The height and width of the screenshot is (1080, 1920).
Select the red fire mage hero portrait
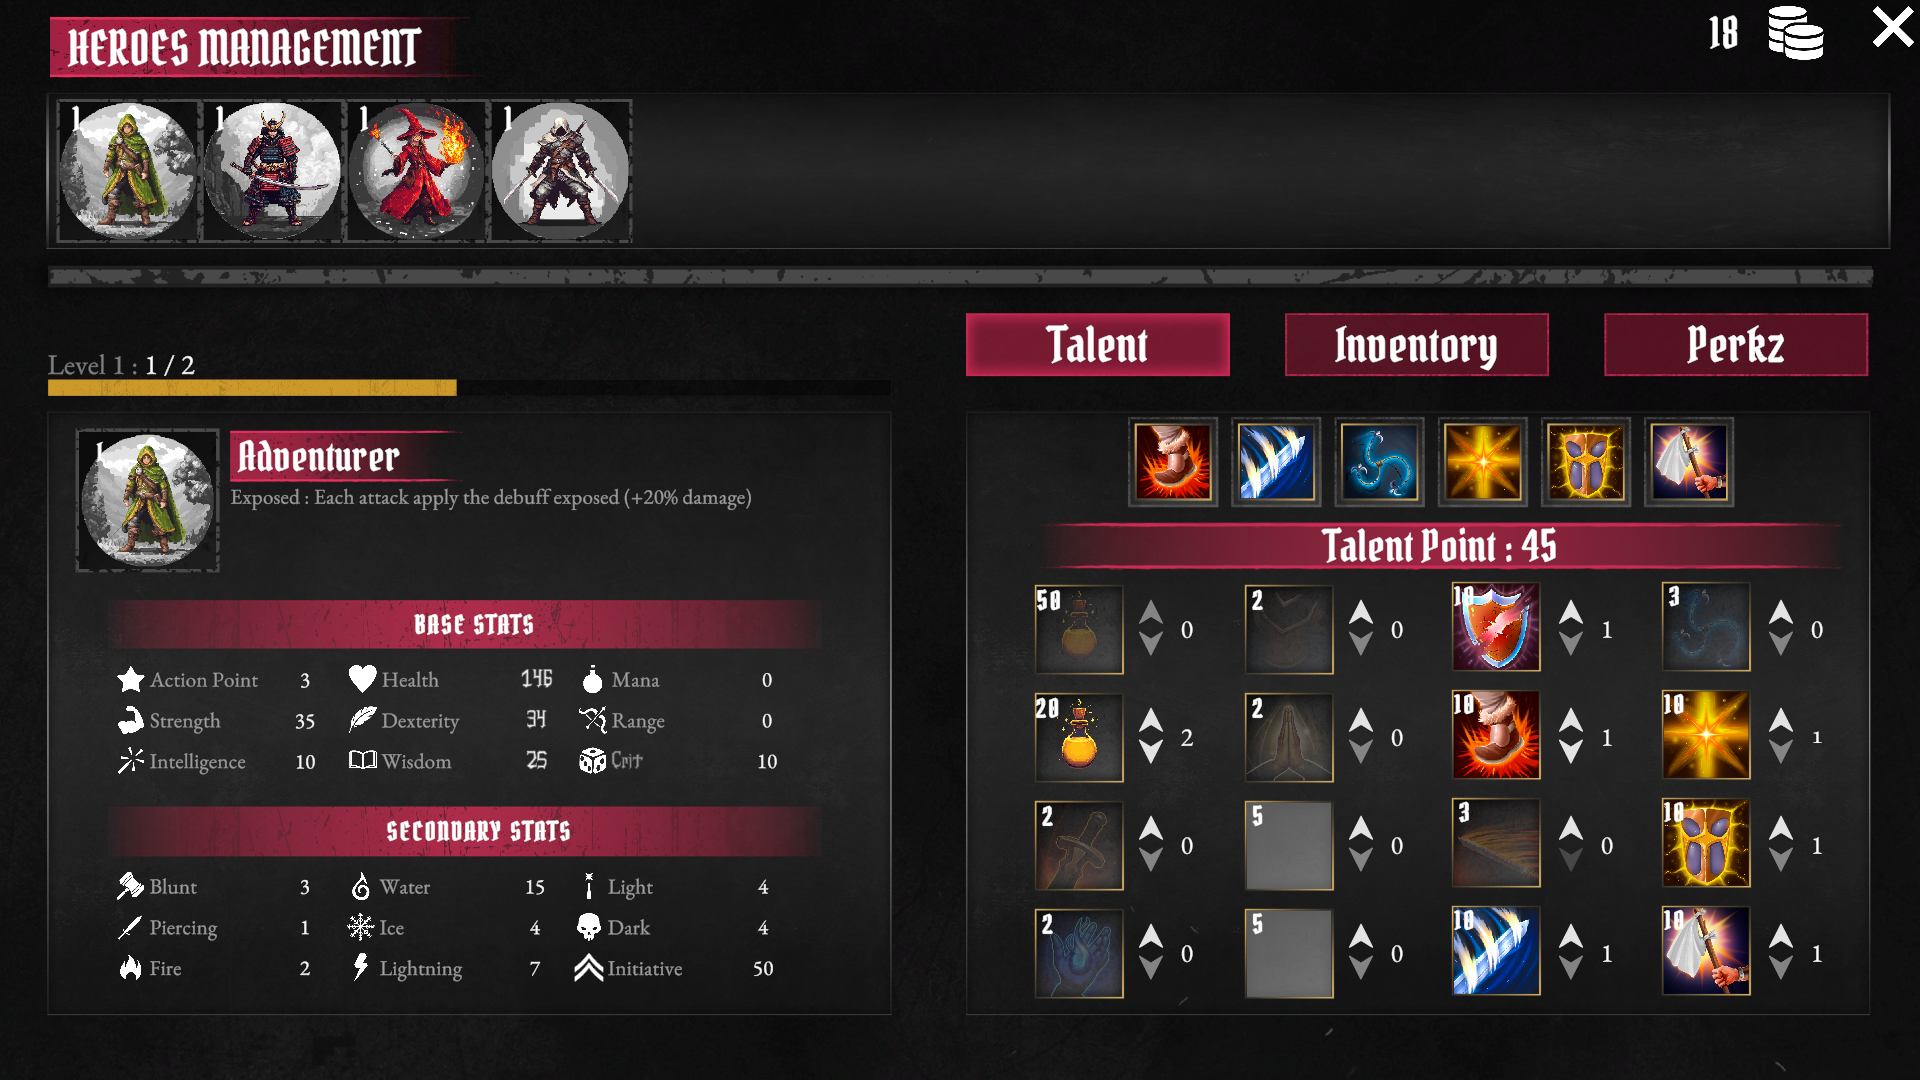tap(416, 171)
